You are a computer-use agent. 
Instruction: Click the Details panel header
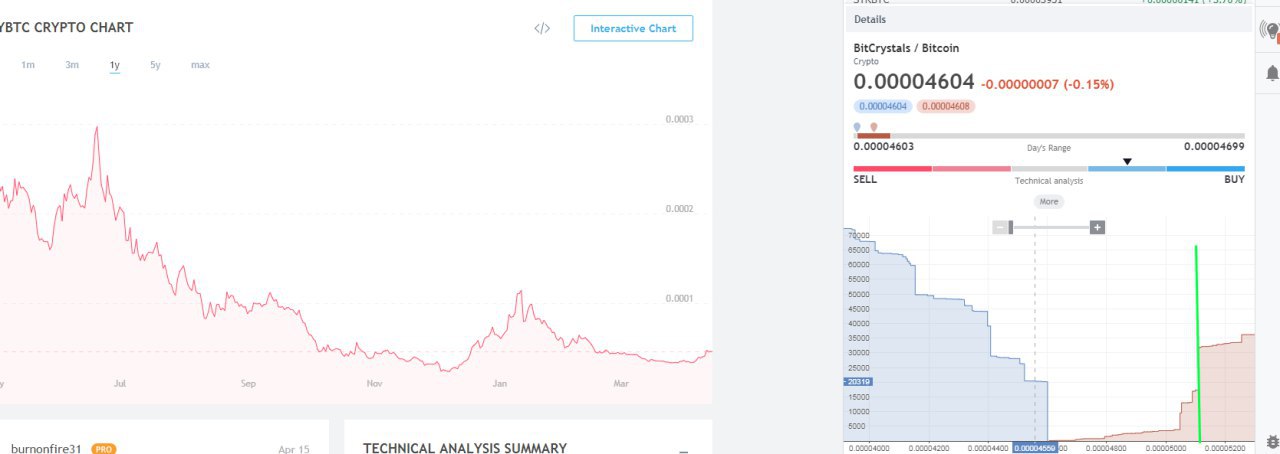click(x=1049, y=19)
